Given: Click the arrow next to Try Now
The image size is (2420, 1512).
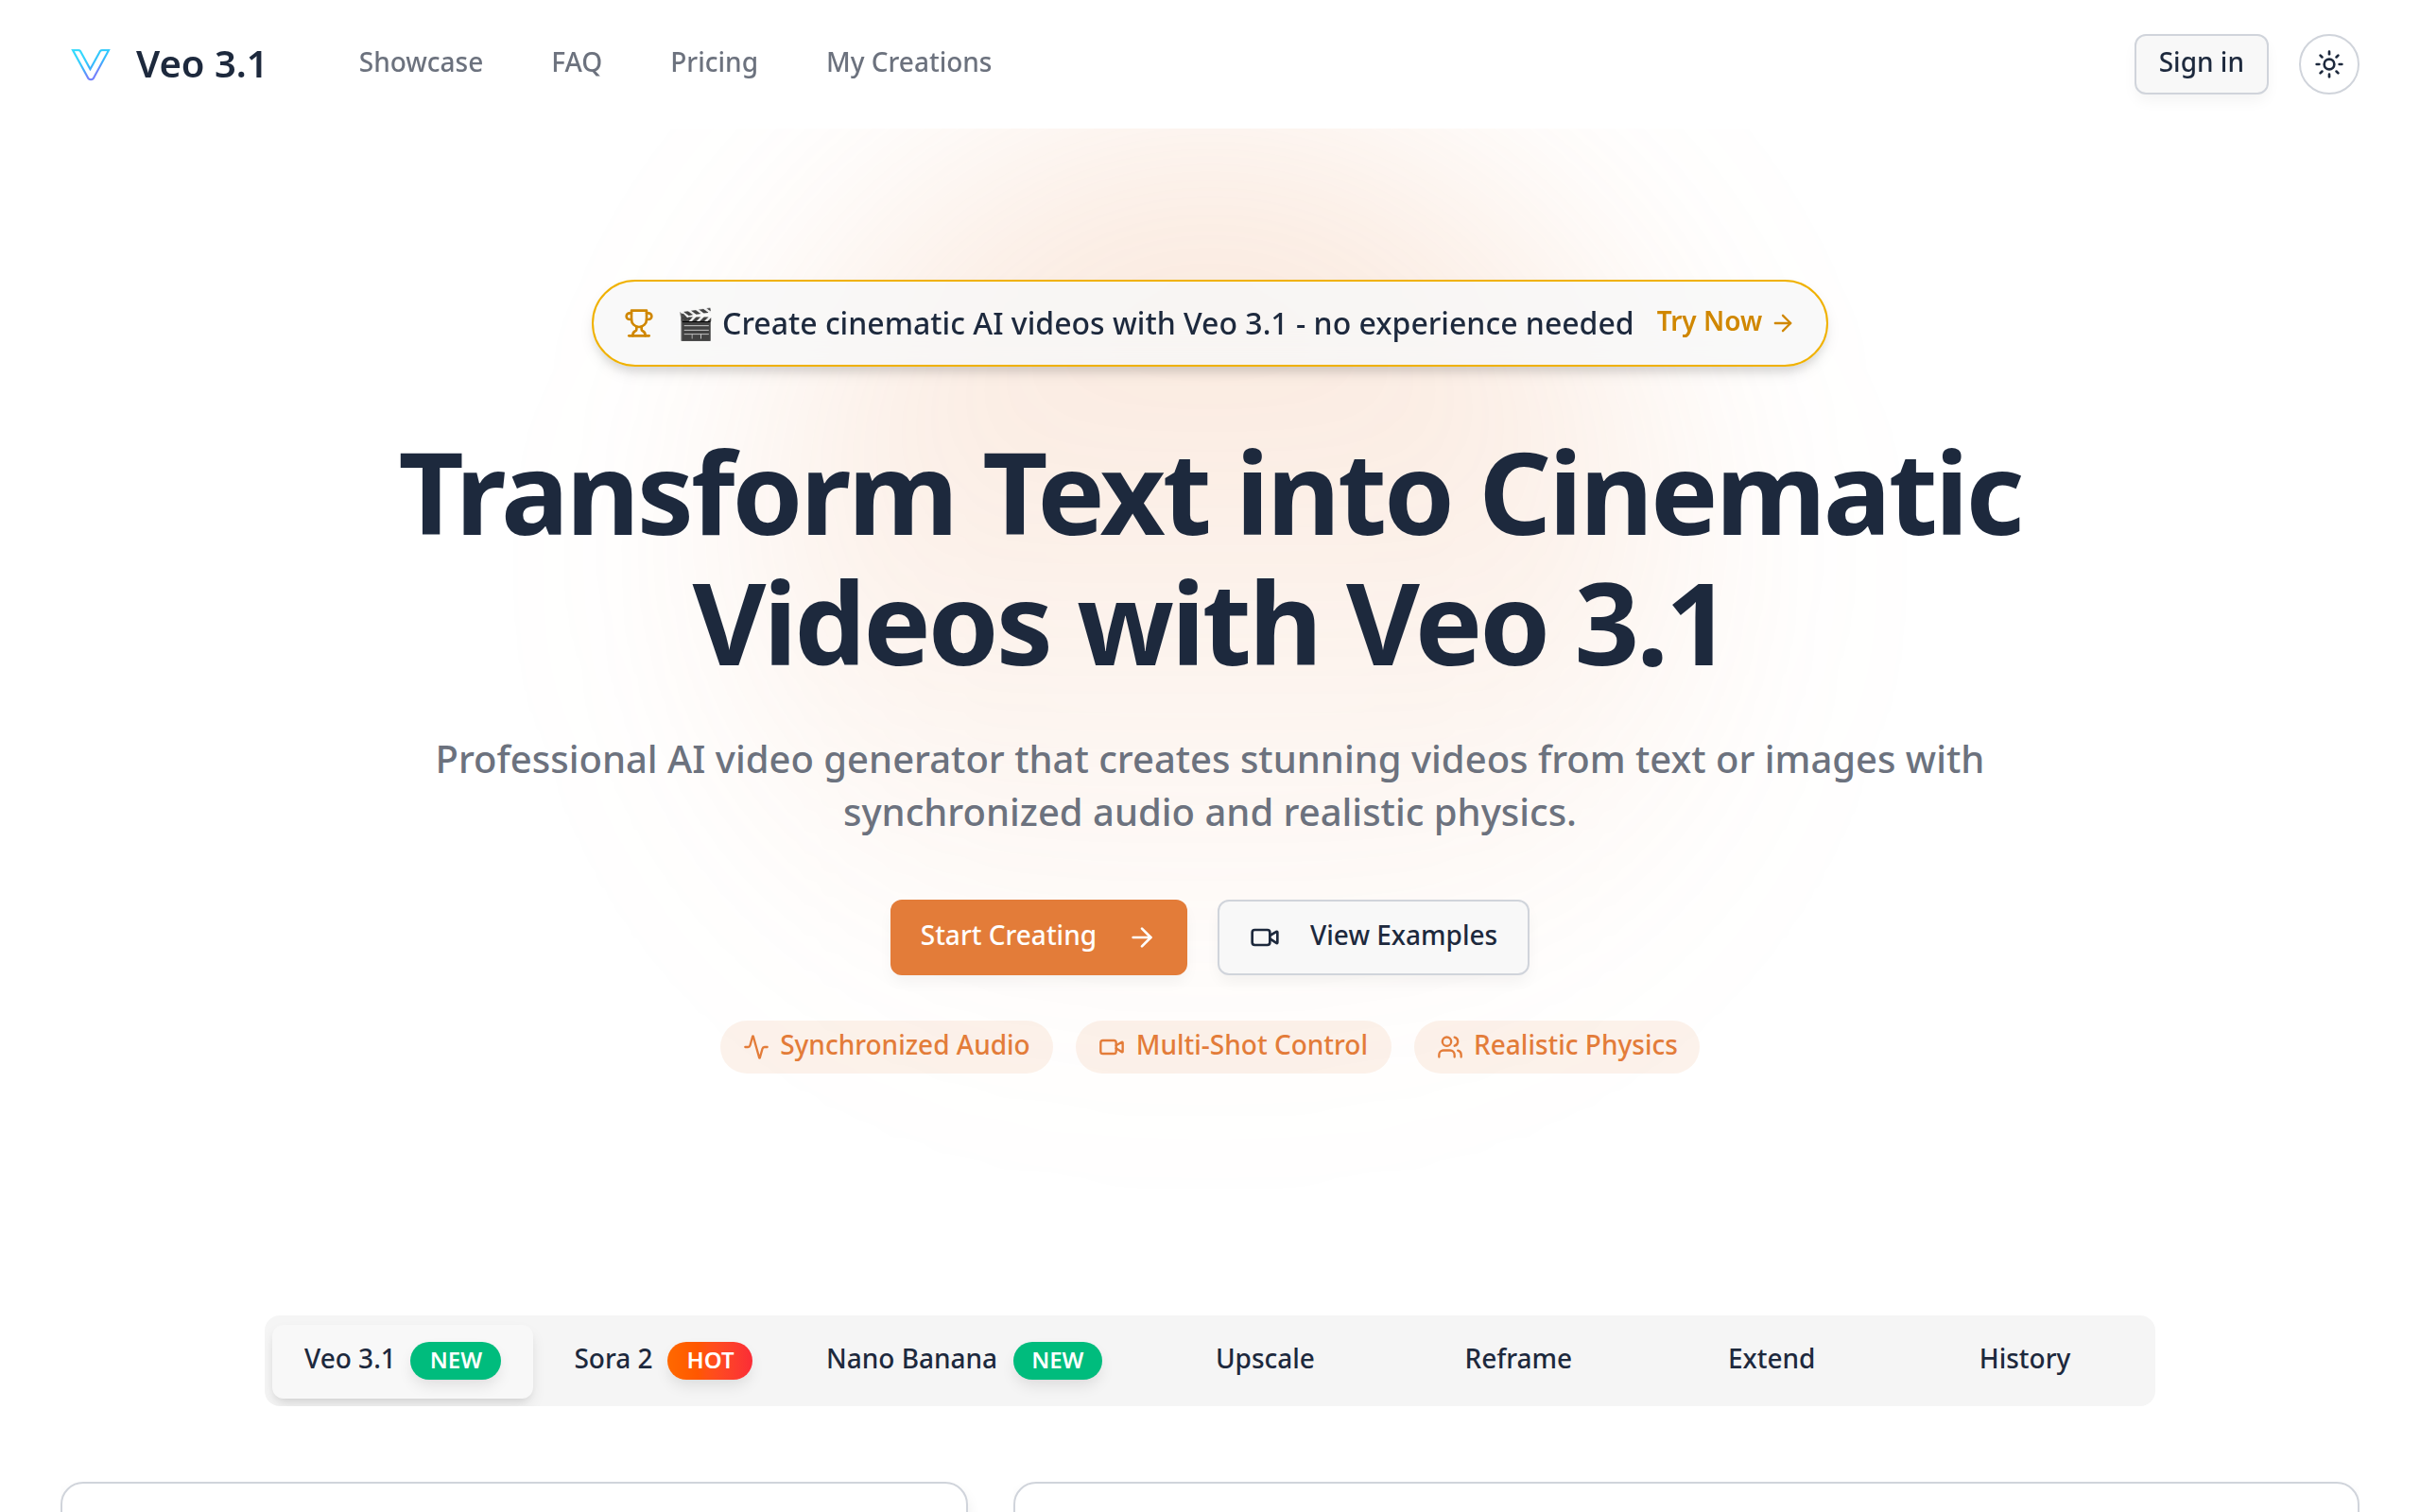Looking at the screenshot, I should 1784,322.
